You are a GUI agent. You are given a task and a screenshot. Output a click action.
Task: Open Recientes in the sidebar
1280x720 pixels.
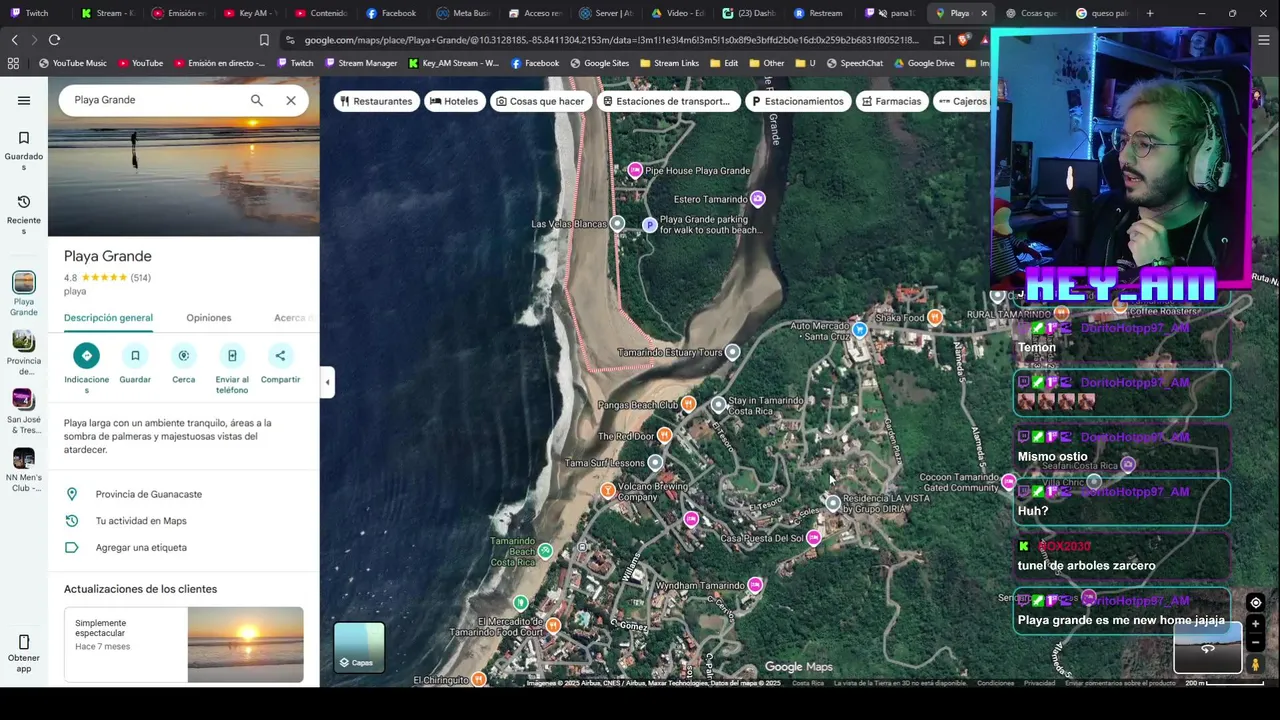[24, 214]
